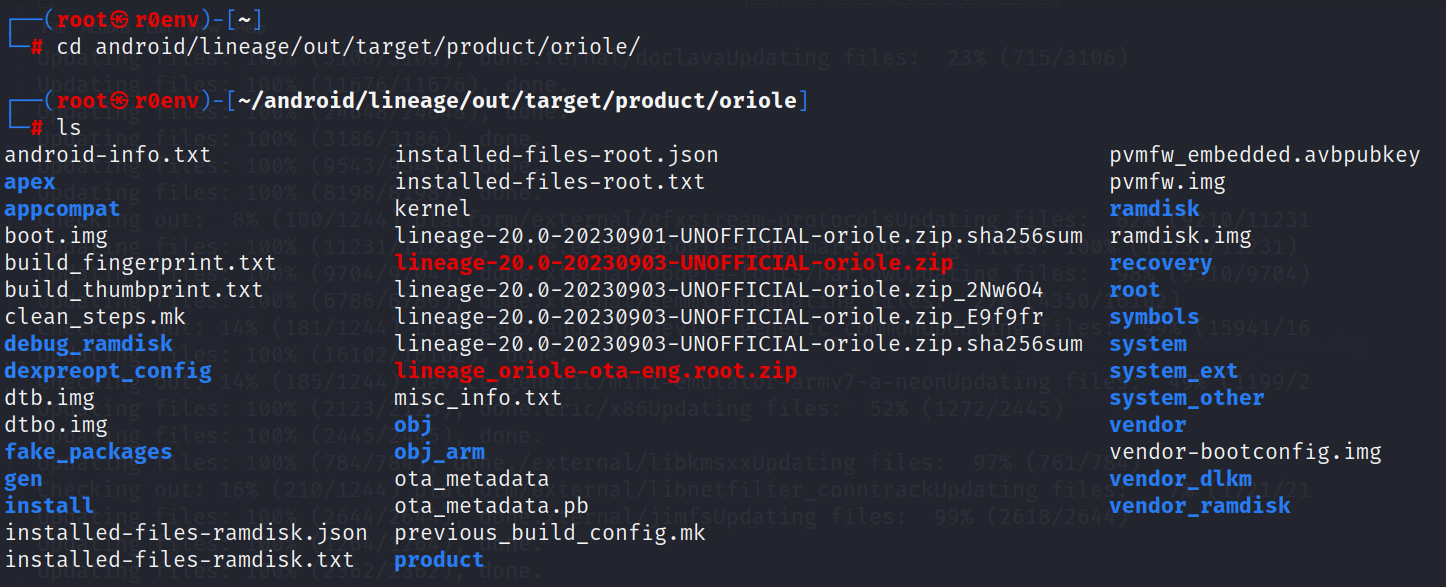1446x587 pixels.
Task: Click the recovery directory entry
Action: coord(1160,263)
